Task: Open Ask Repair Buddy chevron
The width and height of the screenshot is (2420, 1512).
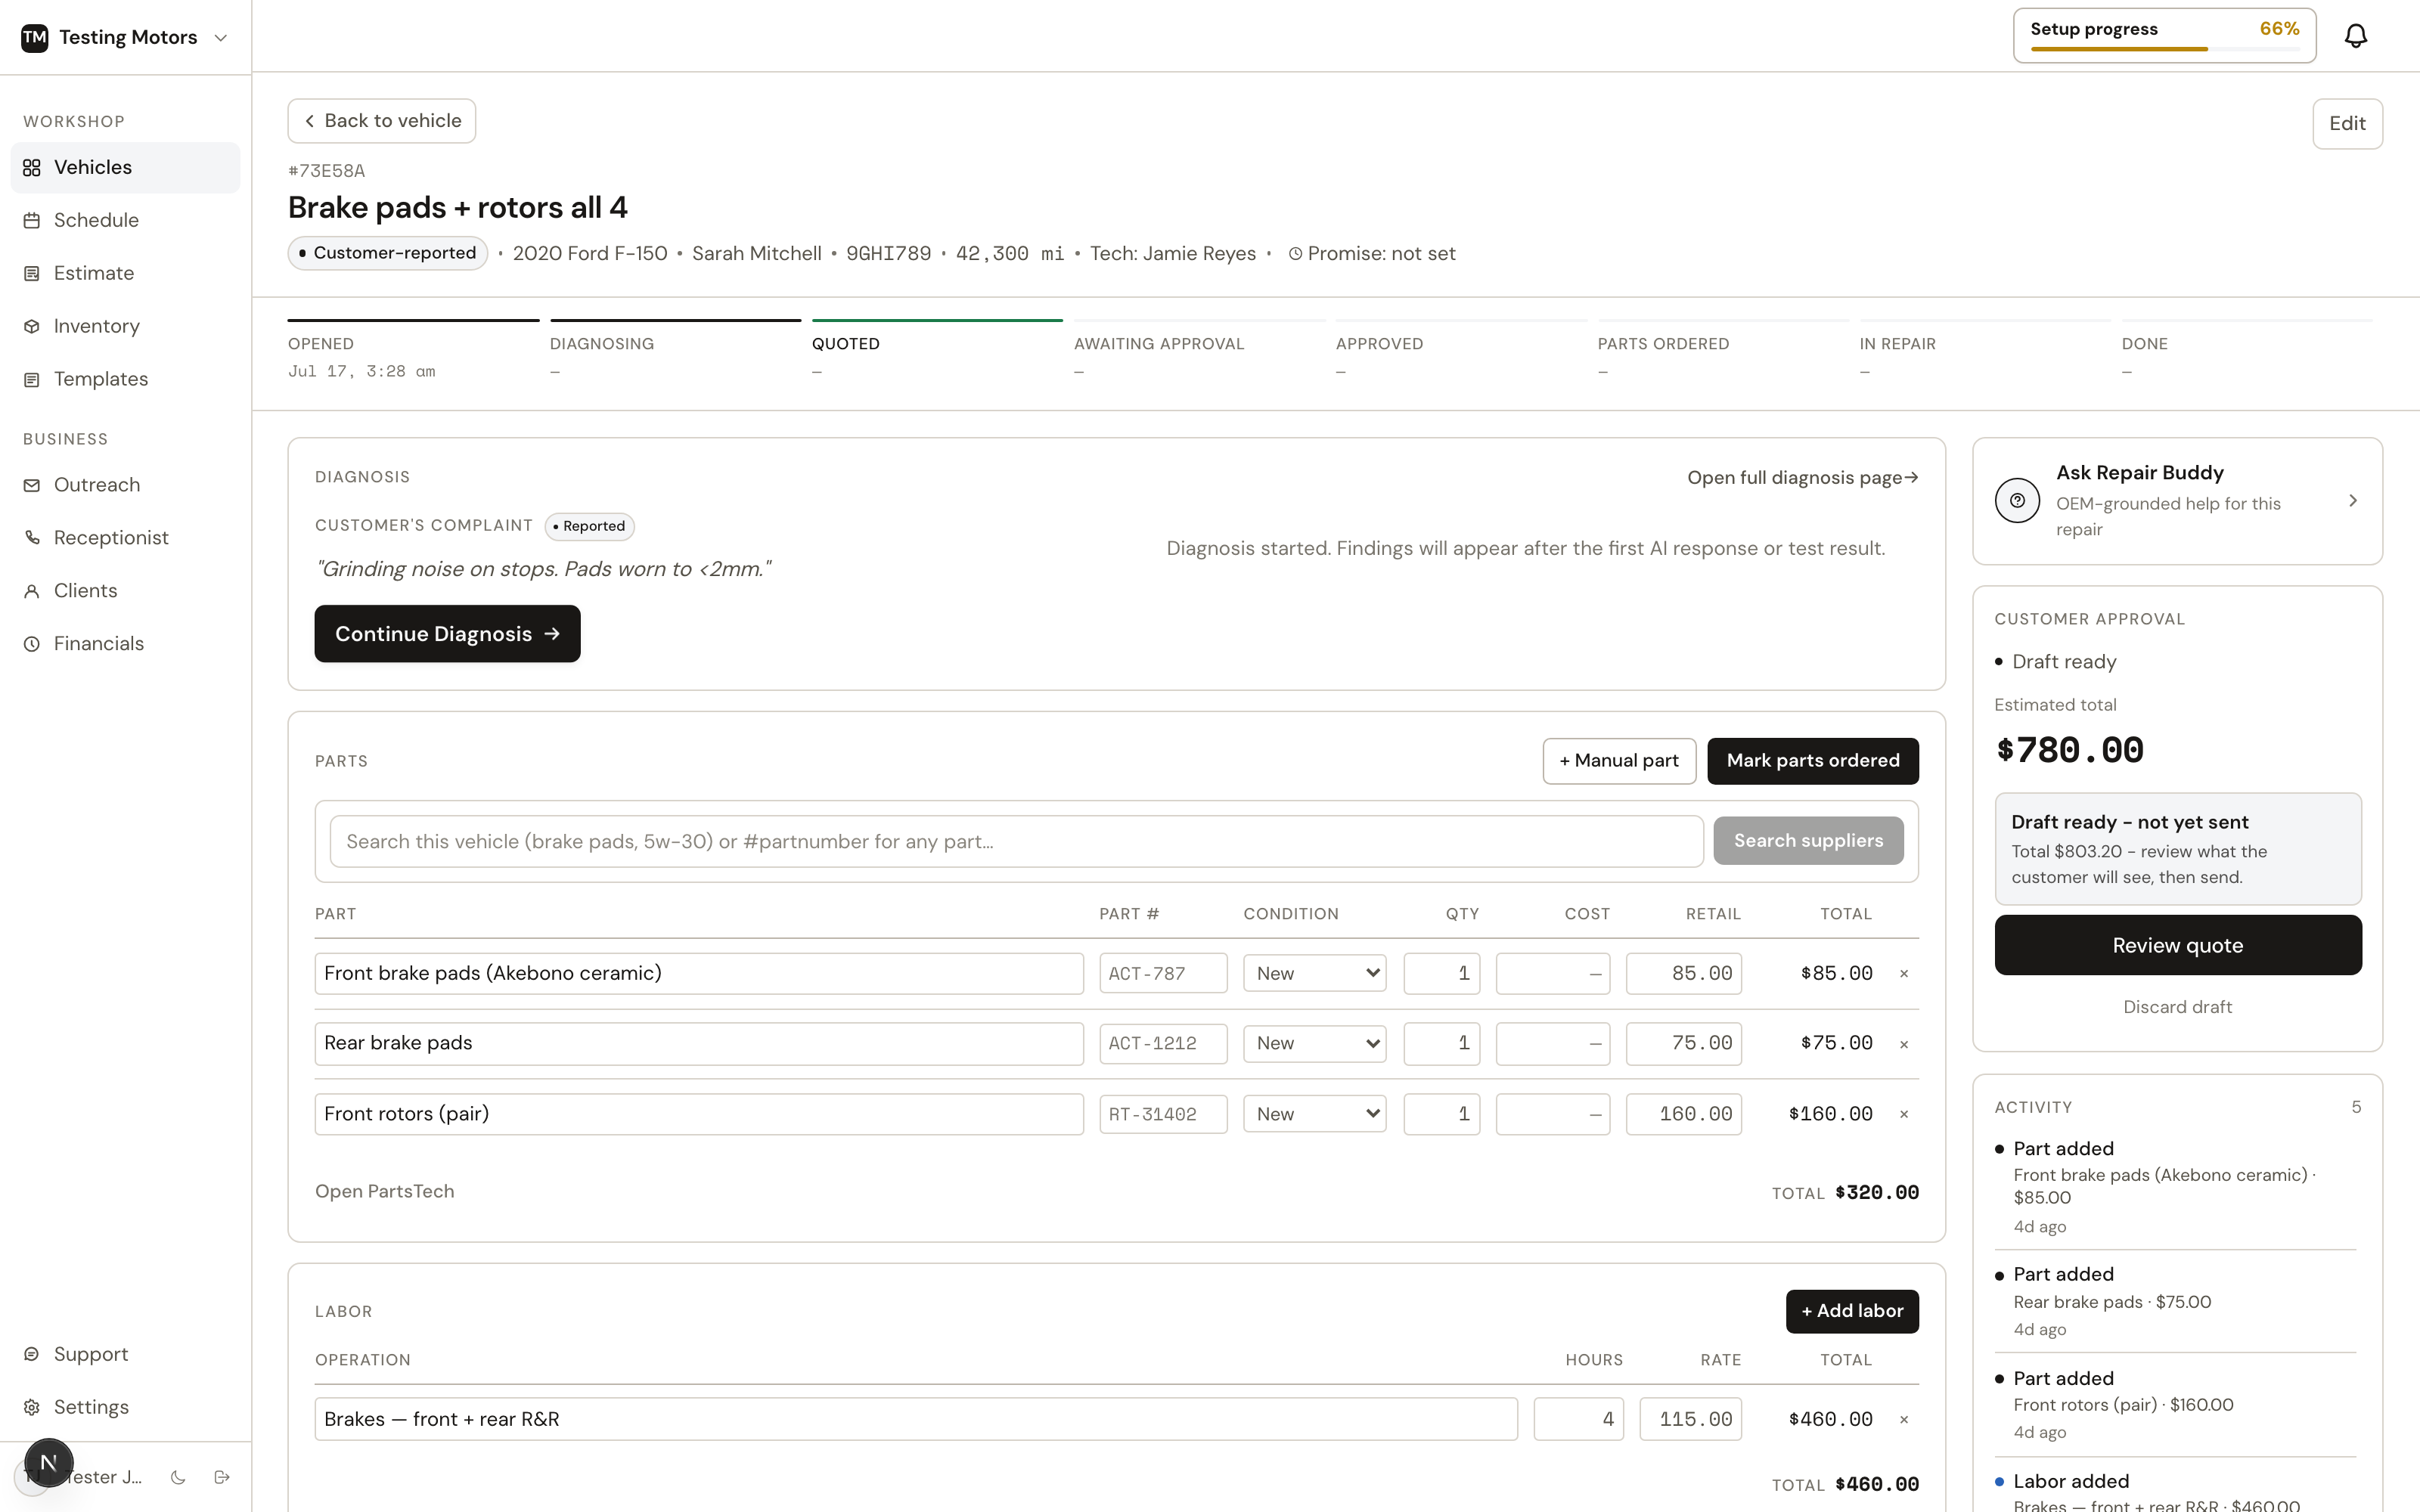Action: point(2353,501)
